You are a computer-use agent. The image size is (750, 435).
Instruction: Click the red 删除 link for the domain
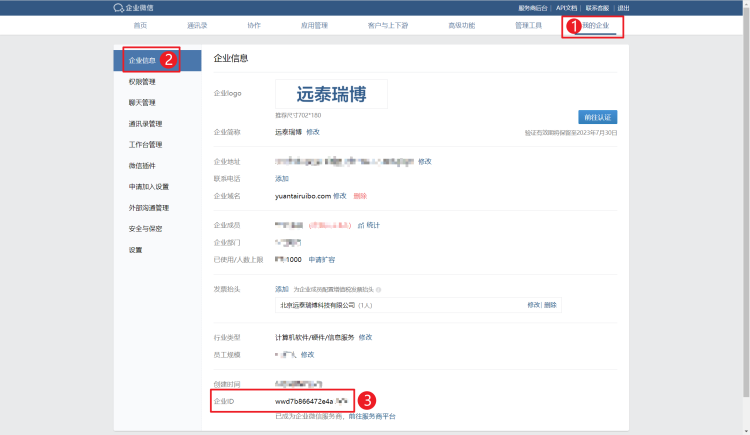pyautogui.click(x=360, y=196)
